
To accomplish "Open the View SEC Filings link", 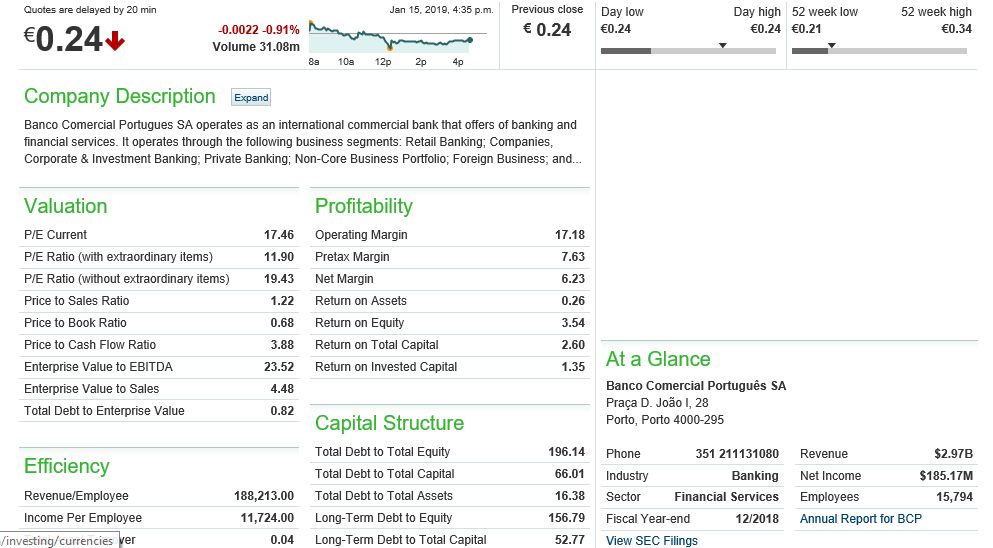I will point(651,541).
